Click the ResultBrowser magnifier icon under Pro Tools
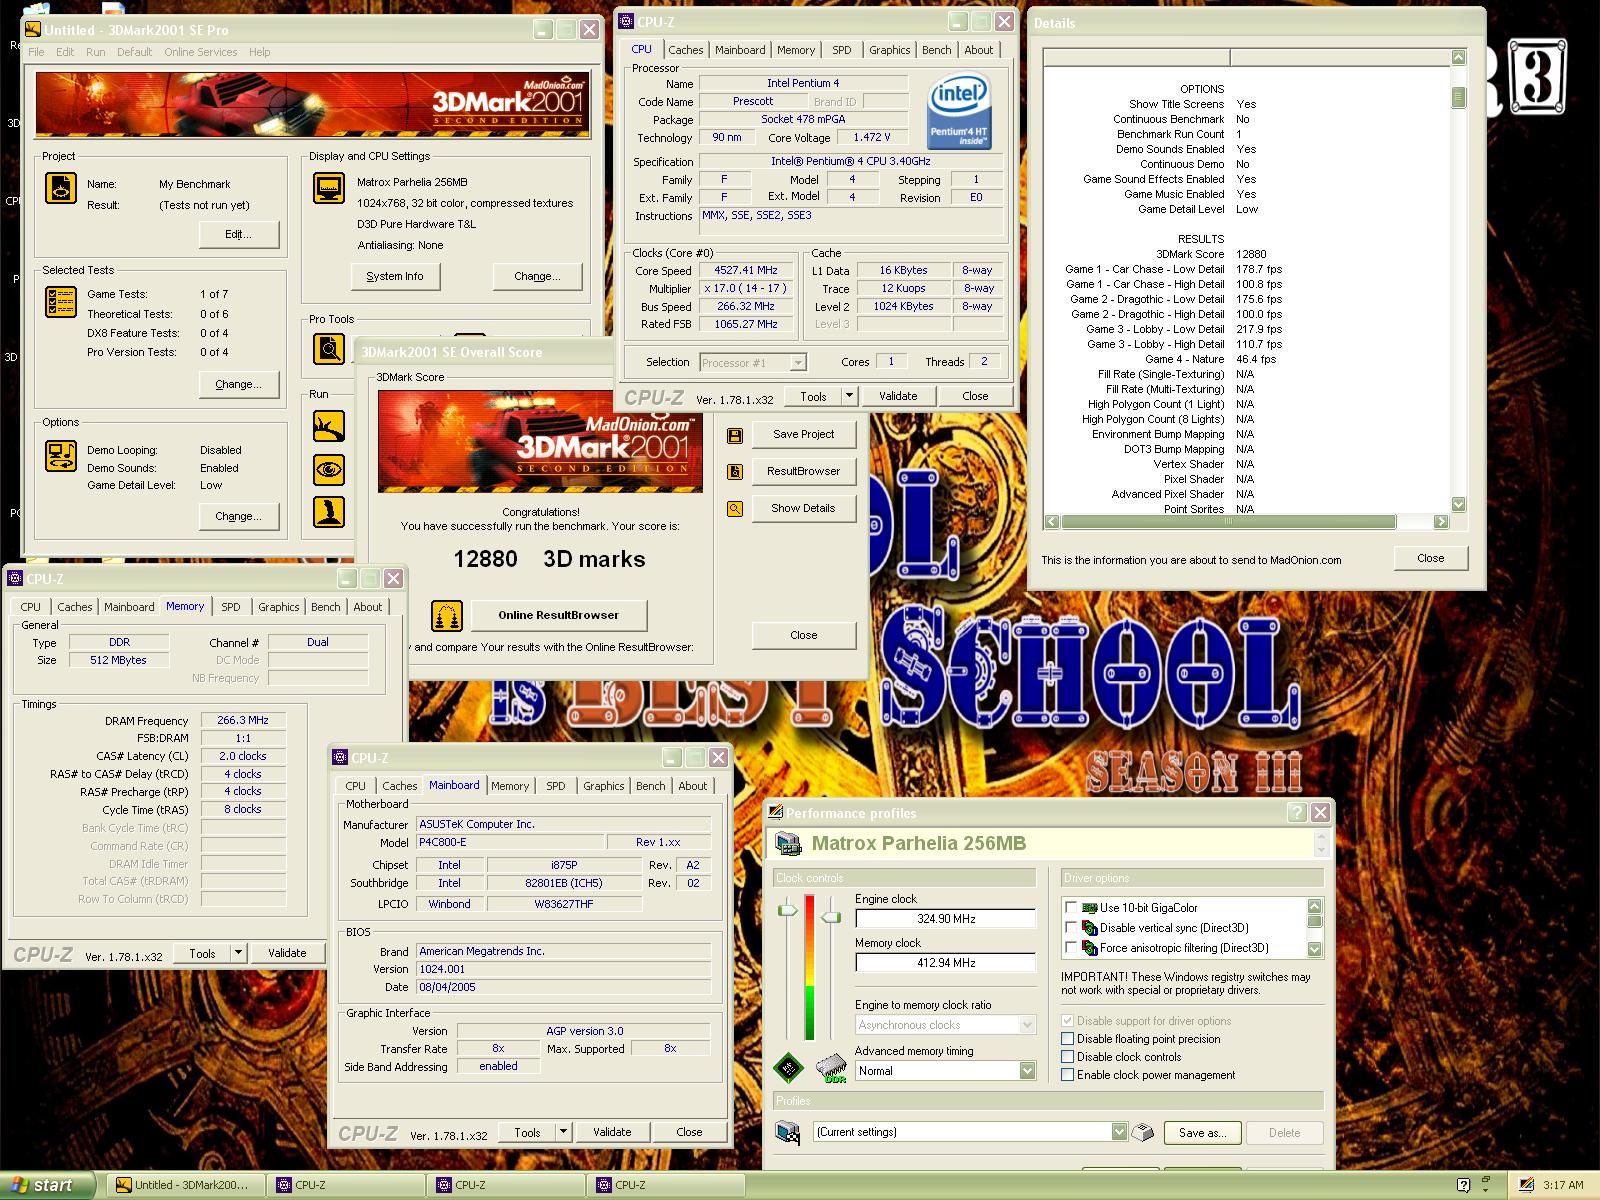Image resolution: width=1600 pixels, height=1200 pixels. [328, 348]
